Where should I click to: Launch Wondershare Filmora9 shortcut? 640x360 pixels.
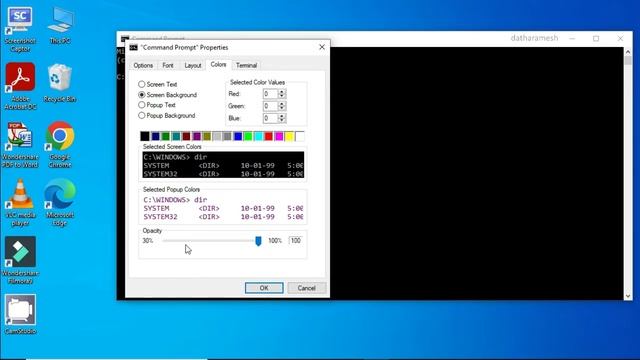(x=20, y=260)
